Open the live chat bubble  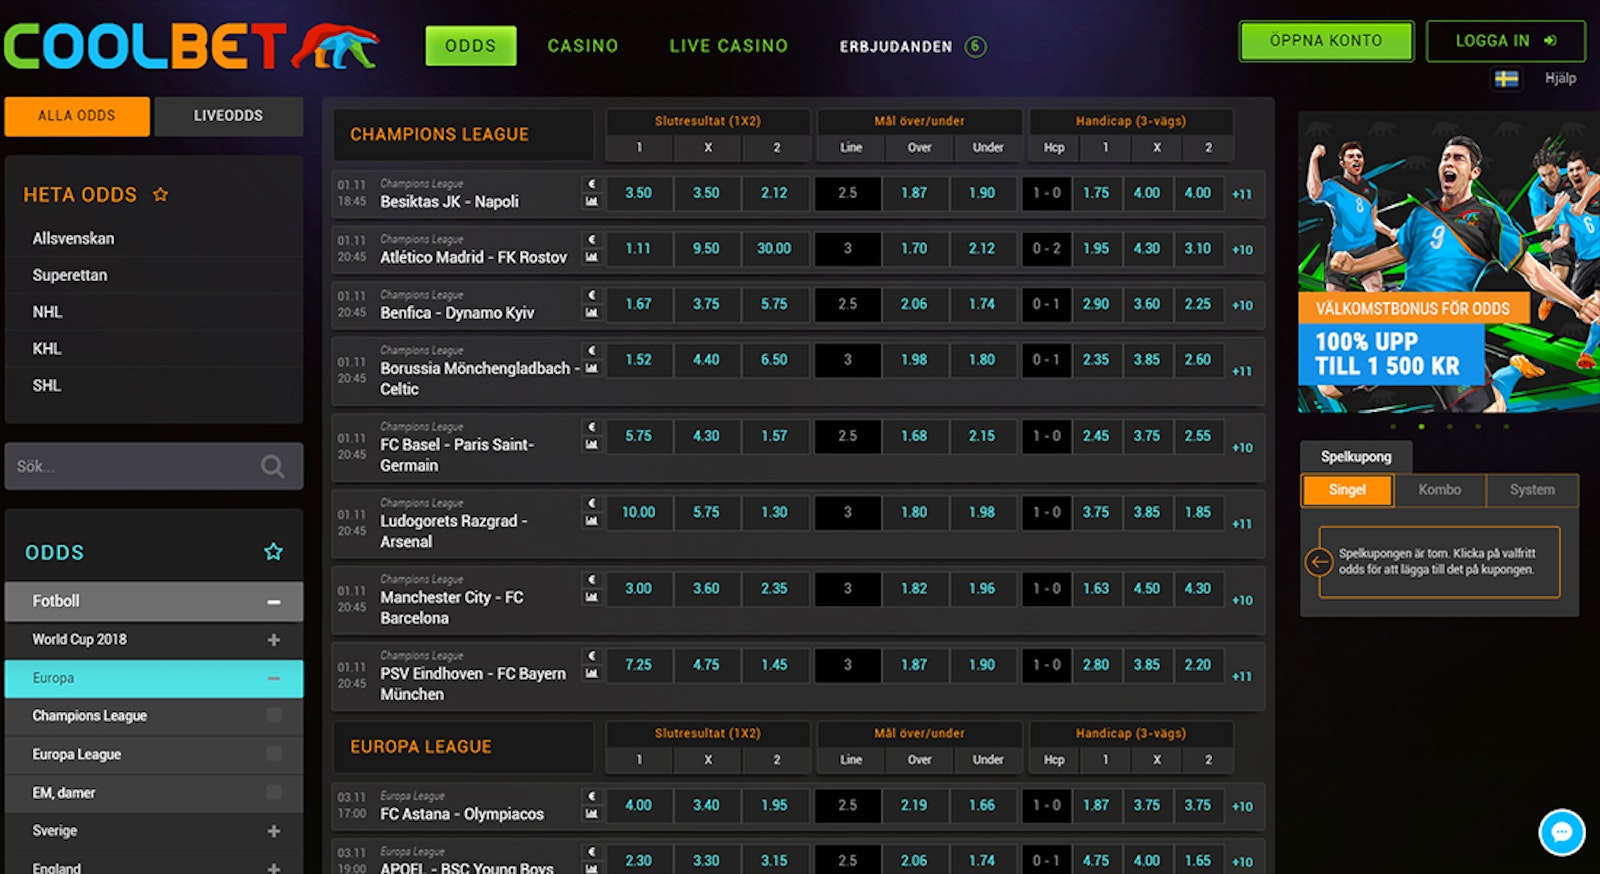pyautogui.click(x=1562, y=832)
